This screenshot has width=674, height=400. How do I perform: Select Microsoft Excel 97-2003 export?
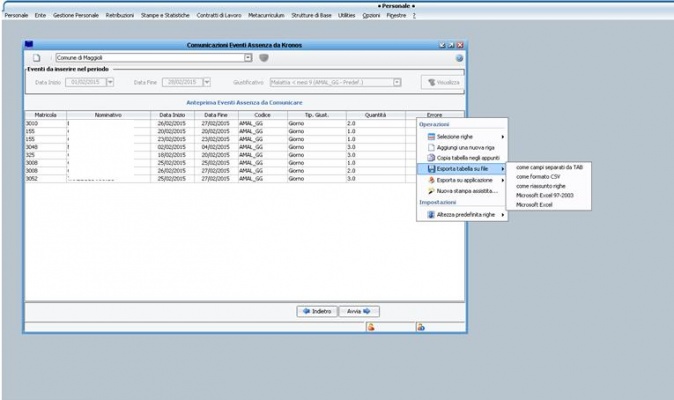point(545,195)
